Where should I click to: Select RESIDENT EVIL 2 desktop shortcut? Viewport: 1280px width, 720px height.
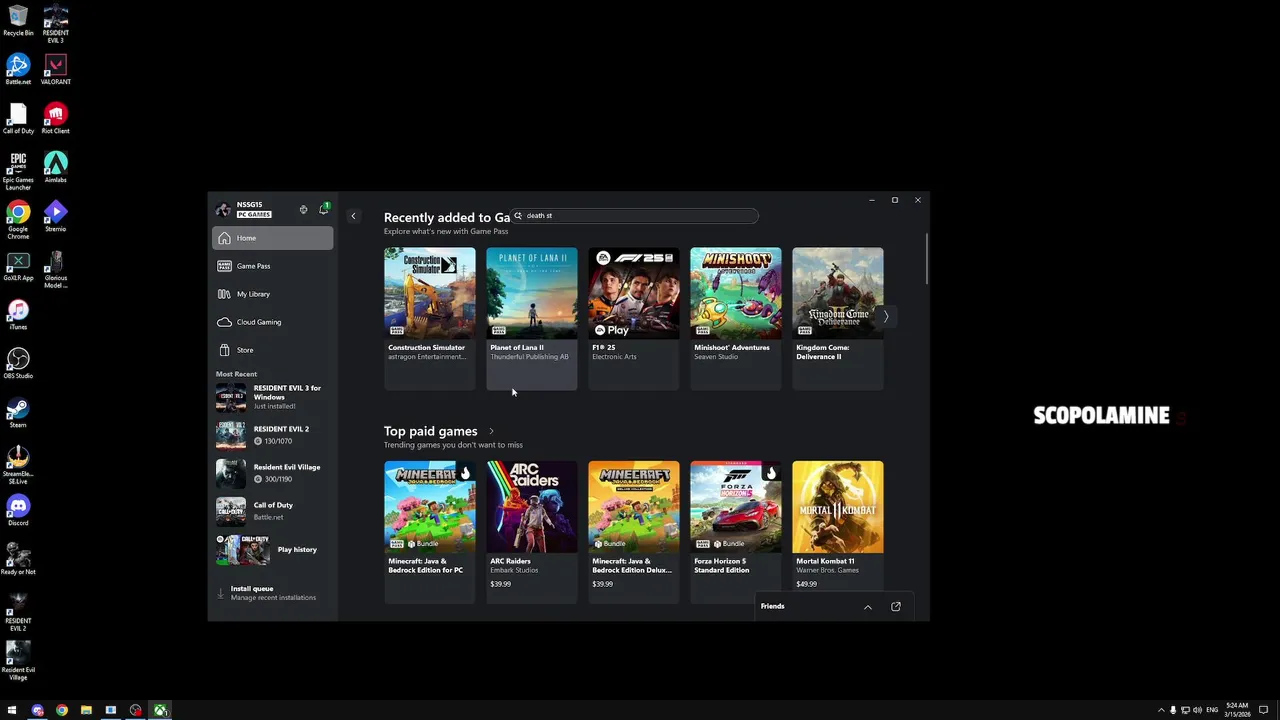[x=18, y=612]
